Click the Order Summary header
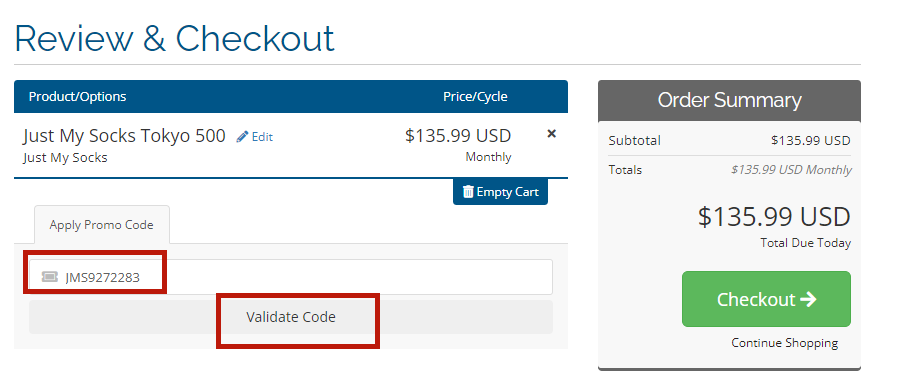The image size is (899, 388). 729,100
